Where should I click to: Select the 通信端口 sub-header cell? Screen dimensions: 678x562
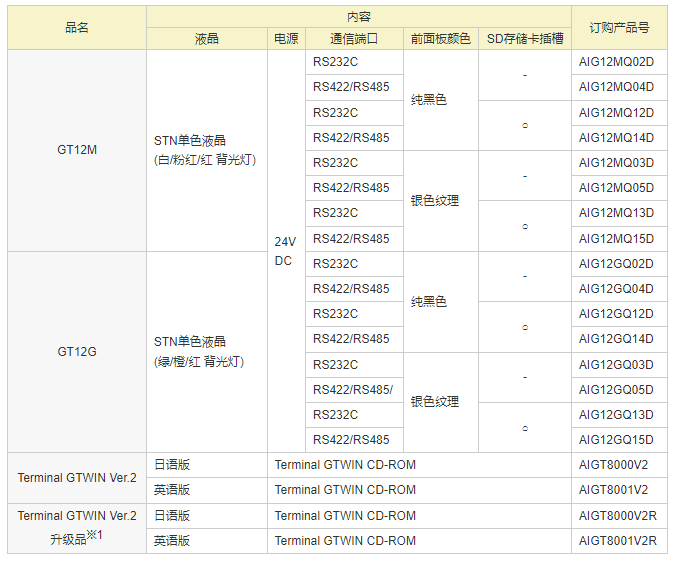point(354,39)
